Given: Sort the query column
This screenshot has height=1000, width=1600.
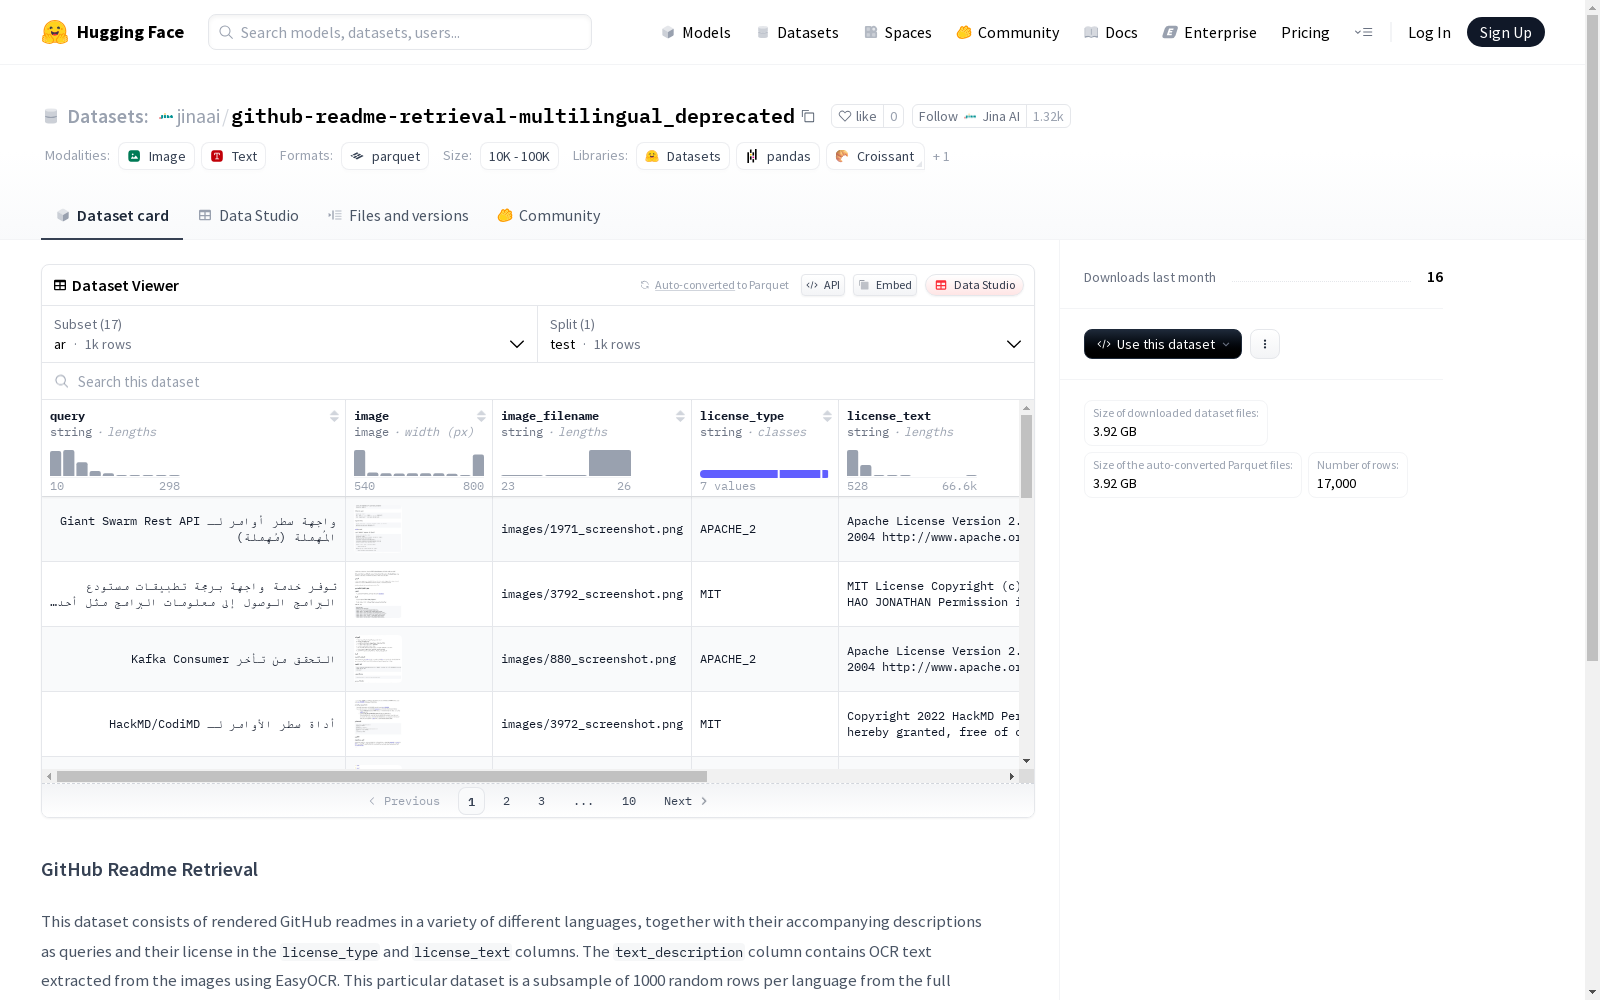Looking at the screenshot, I should [334, 416].
